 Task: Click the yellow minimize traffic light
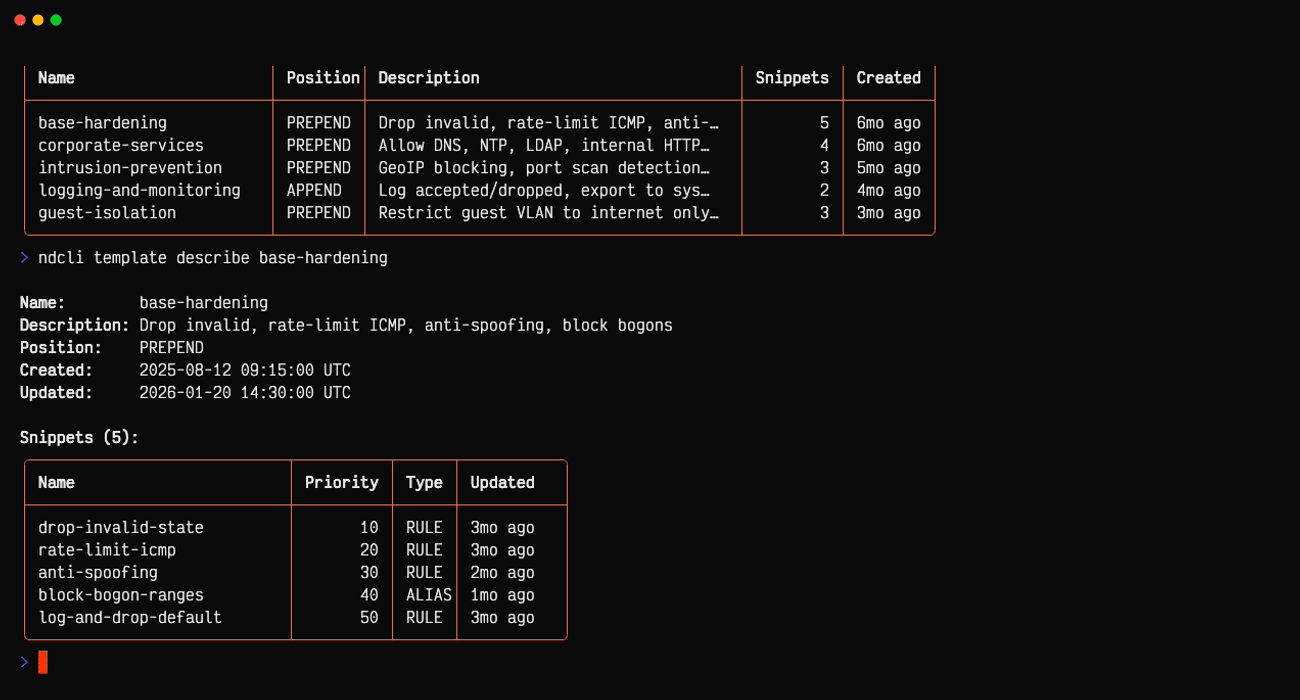(x=40, y=18)
